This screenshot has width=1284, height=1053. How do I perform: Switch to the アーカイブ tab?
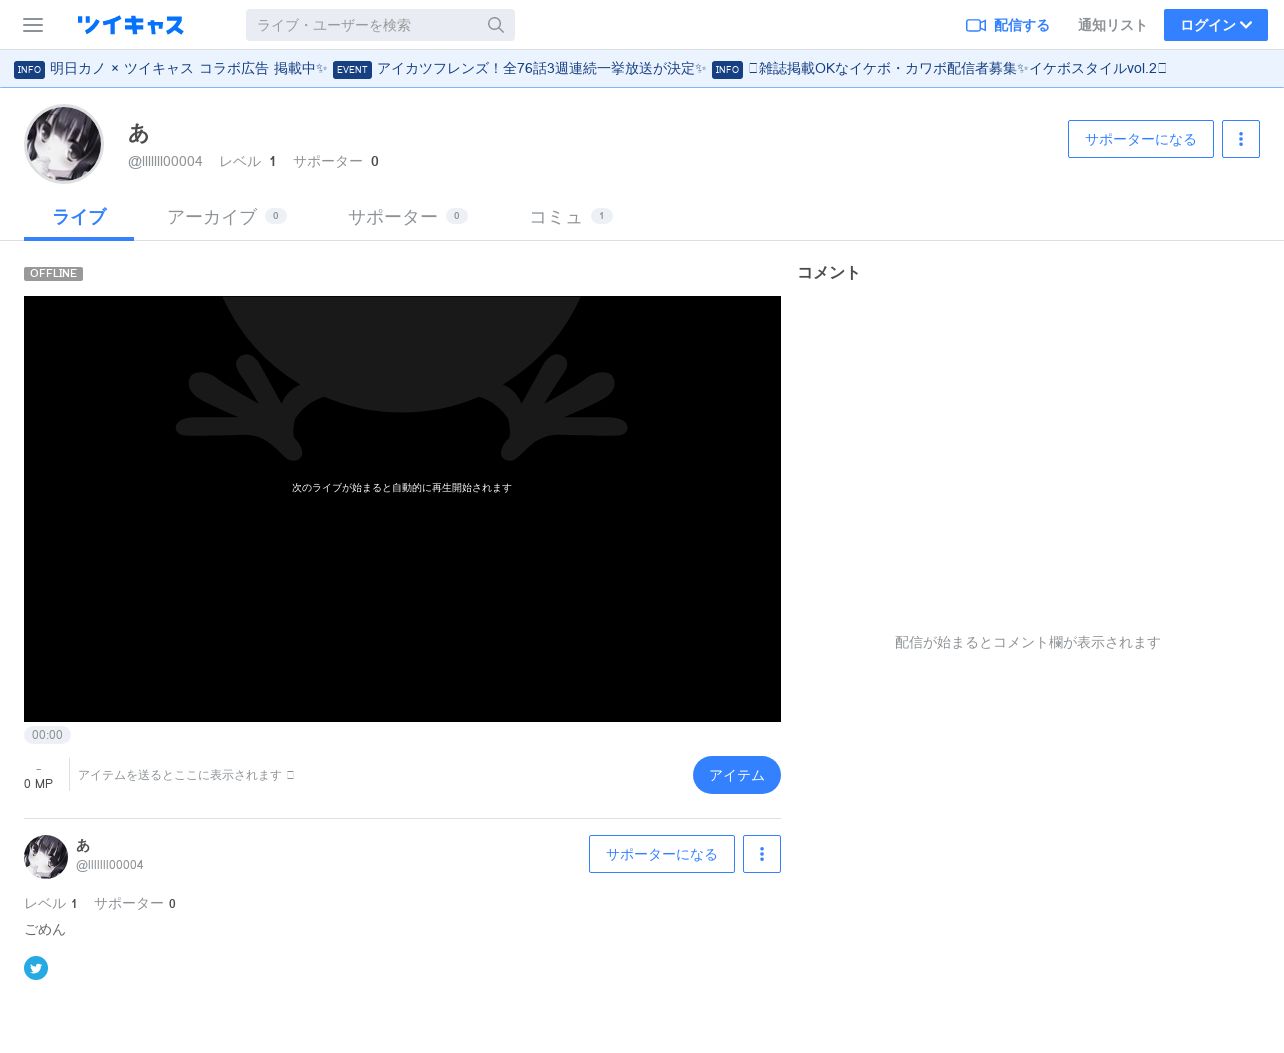(226, 217)
